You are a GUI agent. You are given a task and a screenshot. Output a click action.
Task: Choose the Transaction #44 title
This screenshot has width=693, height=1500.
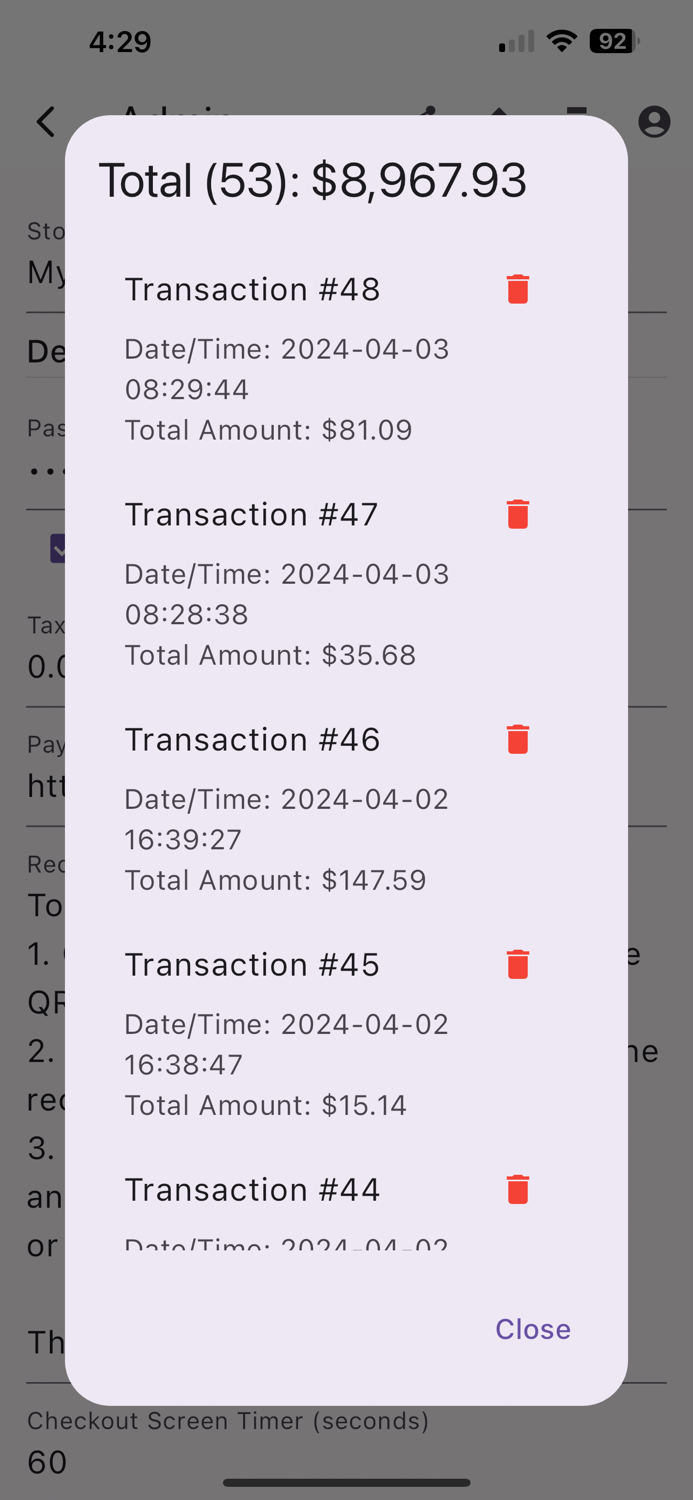click(252, 1189)
